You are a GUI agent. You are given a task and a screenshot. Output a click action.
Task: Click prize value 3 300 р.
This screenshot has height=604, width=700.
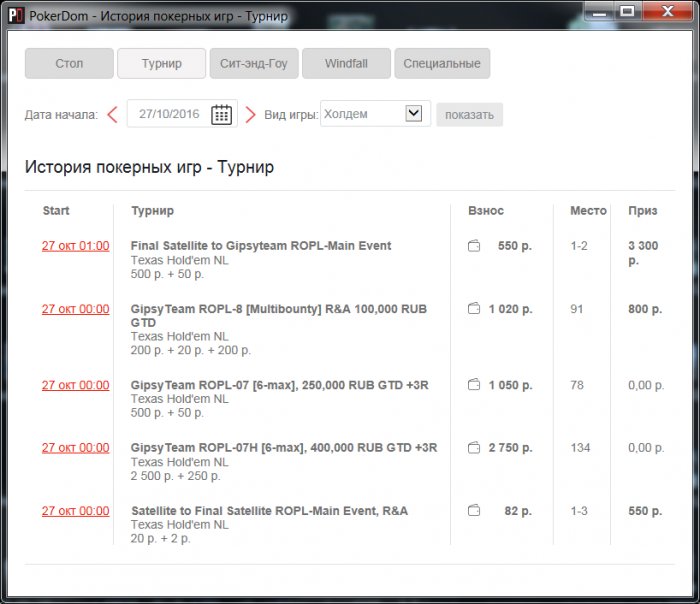(643, 253)
